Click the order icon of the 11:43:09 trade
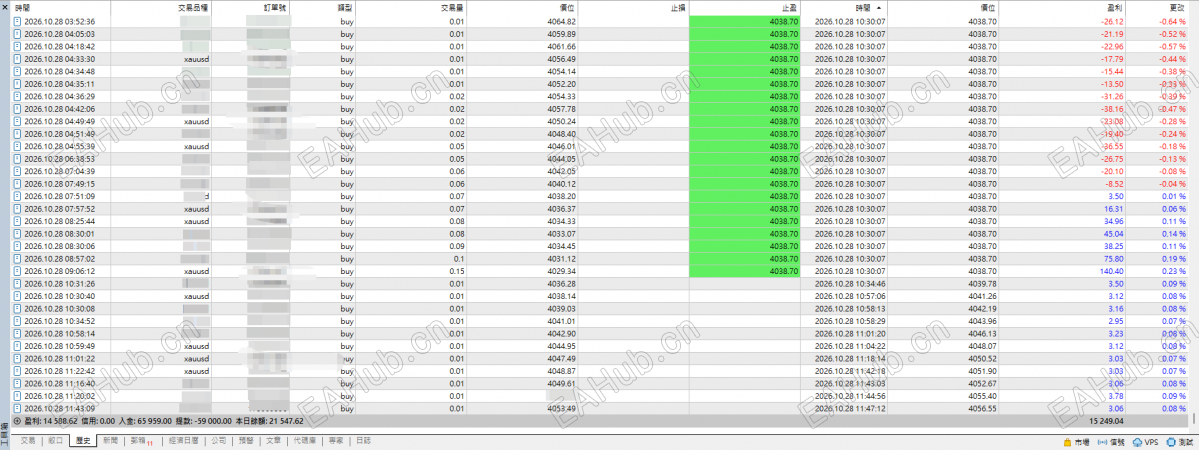 click(x=18, y=408)
